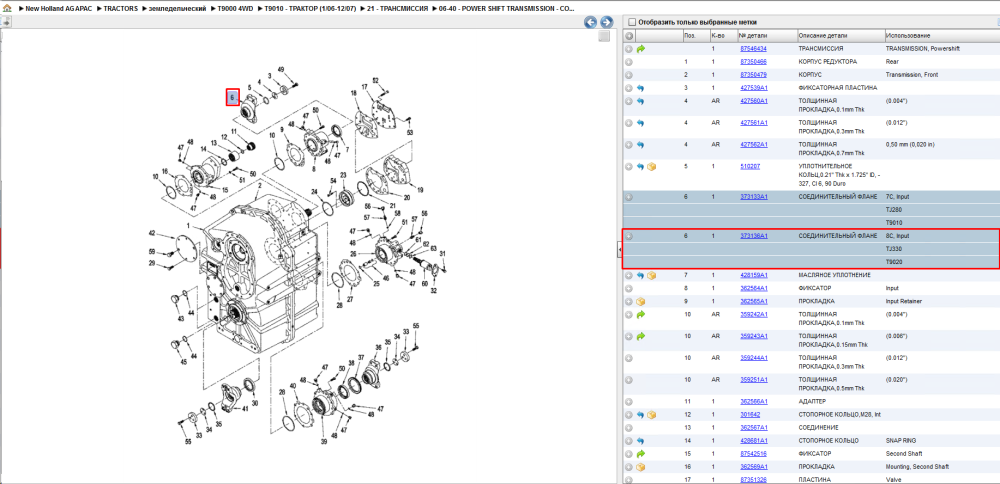Open part number link 510207
The width and height of the screenshot is (1000, 484).
[x=749, y=166]
